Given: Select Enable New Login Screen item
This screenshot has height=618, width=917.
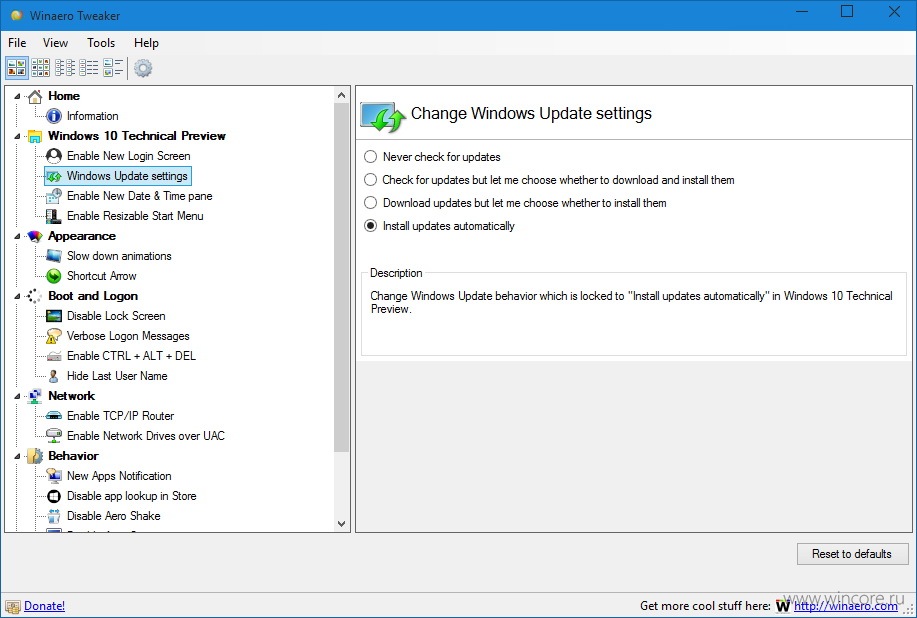Looking at the screenshot, I should (129, 156).
